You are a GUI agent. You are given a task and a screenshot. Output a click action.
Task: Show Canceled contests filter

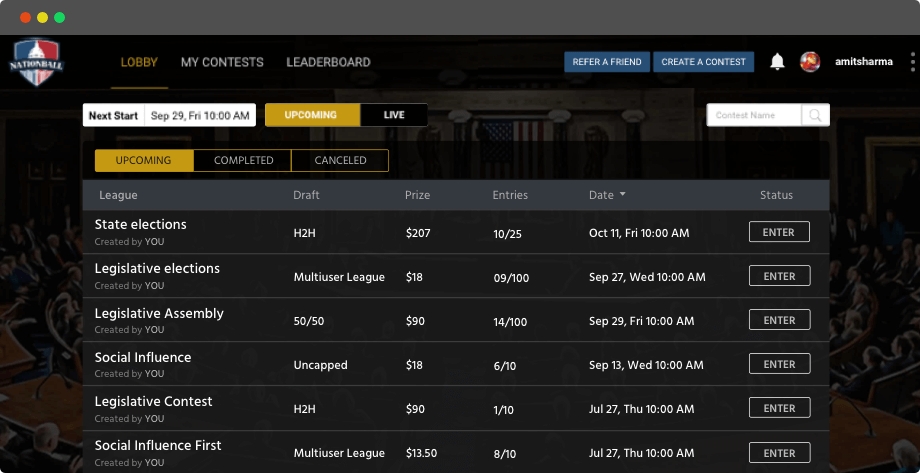click(x=340, y=160)
